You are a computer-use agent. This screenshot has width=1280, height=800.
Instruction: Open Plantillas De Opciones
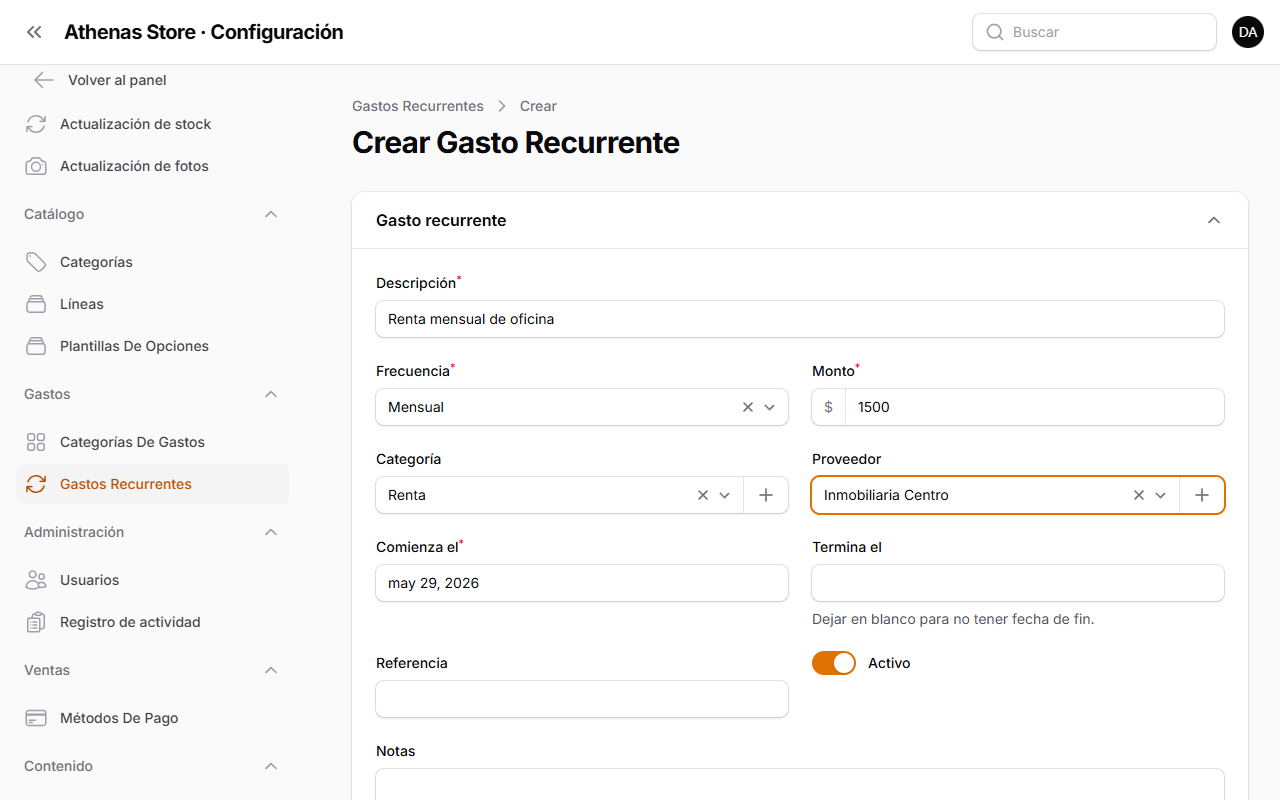[x=152, y=346]
